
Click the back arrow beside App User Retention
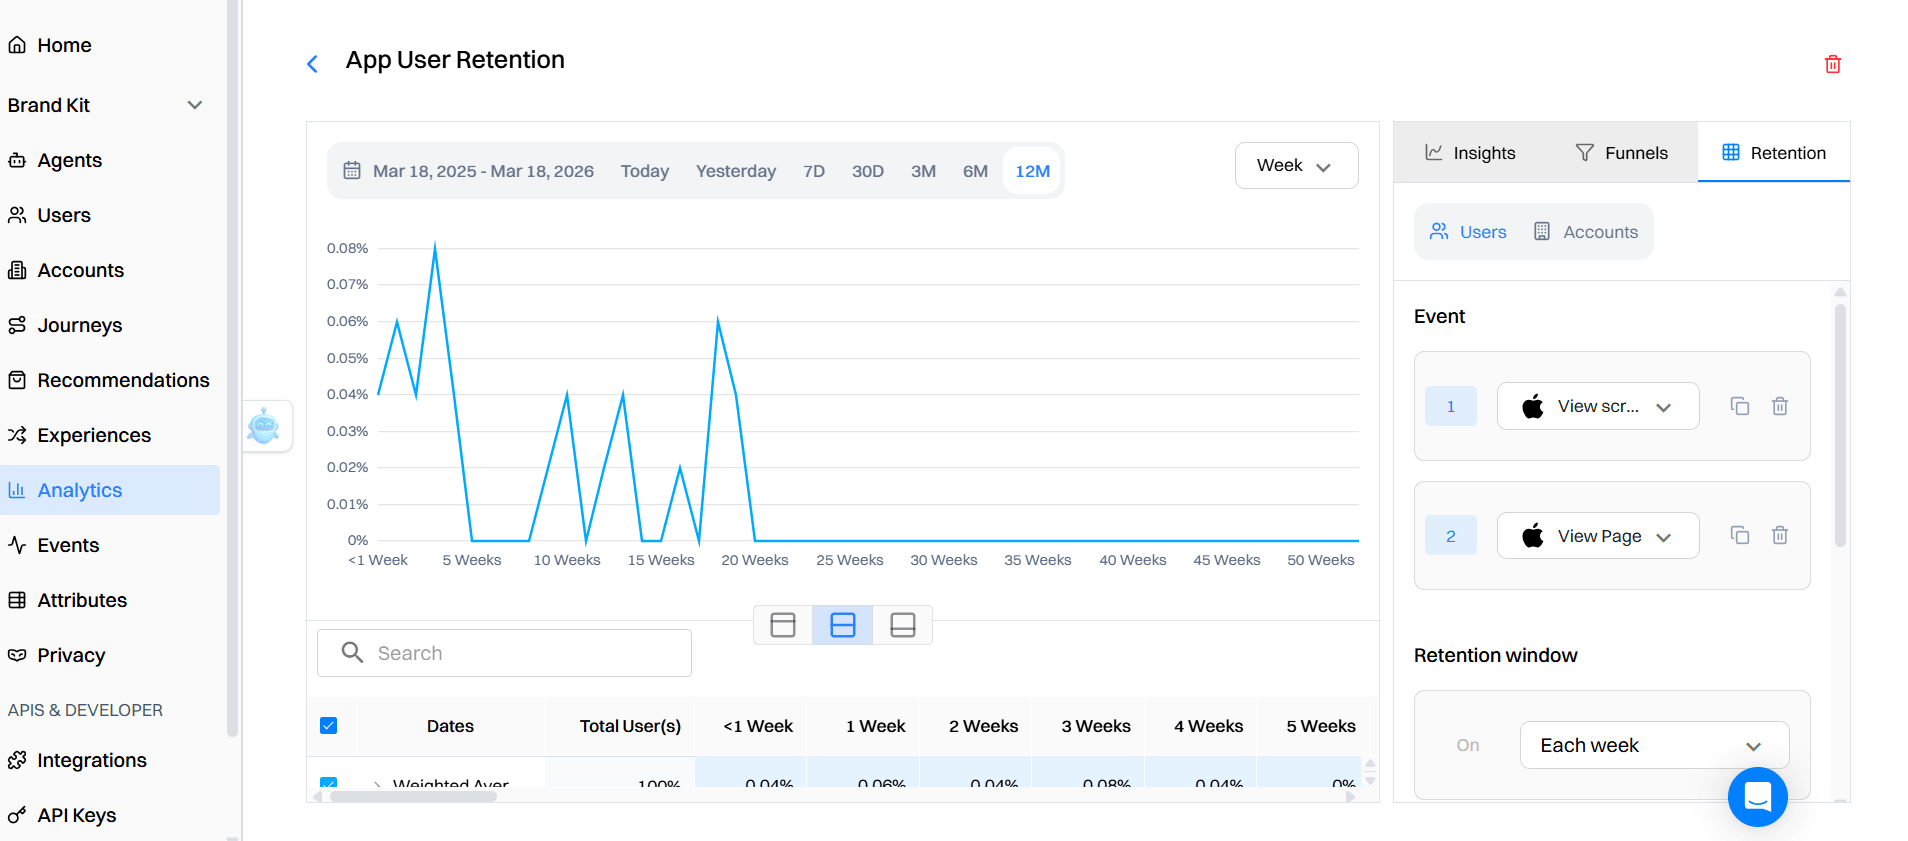(x=312, y=64)
